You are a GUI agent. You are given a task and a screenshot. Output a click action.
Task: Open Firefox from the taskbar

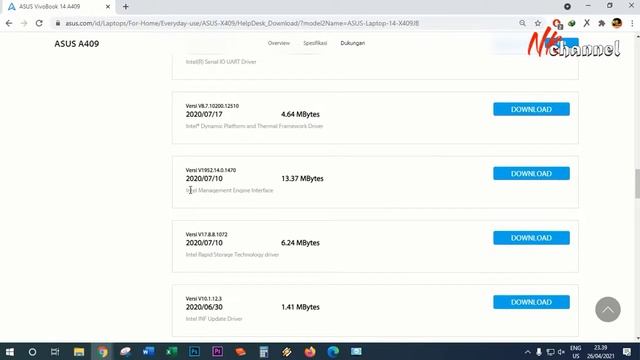[x=310, y=351]
